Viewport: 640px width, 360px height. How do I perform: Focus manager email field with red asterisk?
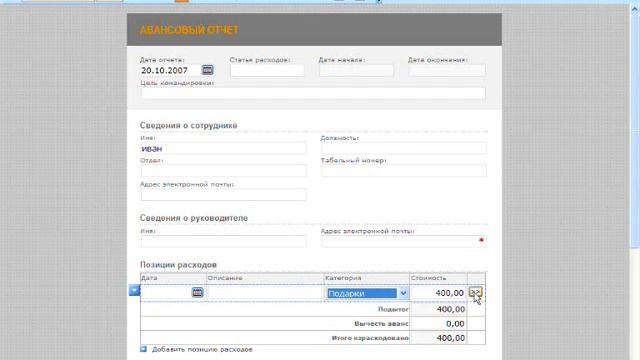coord(404,241)
